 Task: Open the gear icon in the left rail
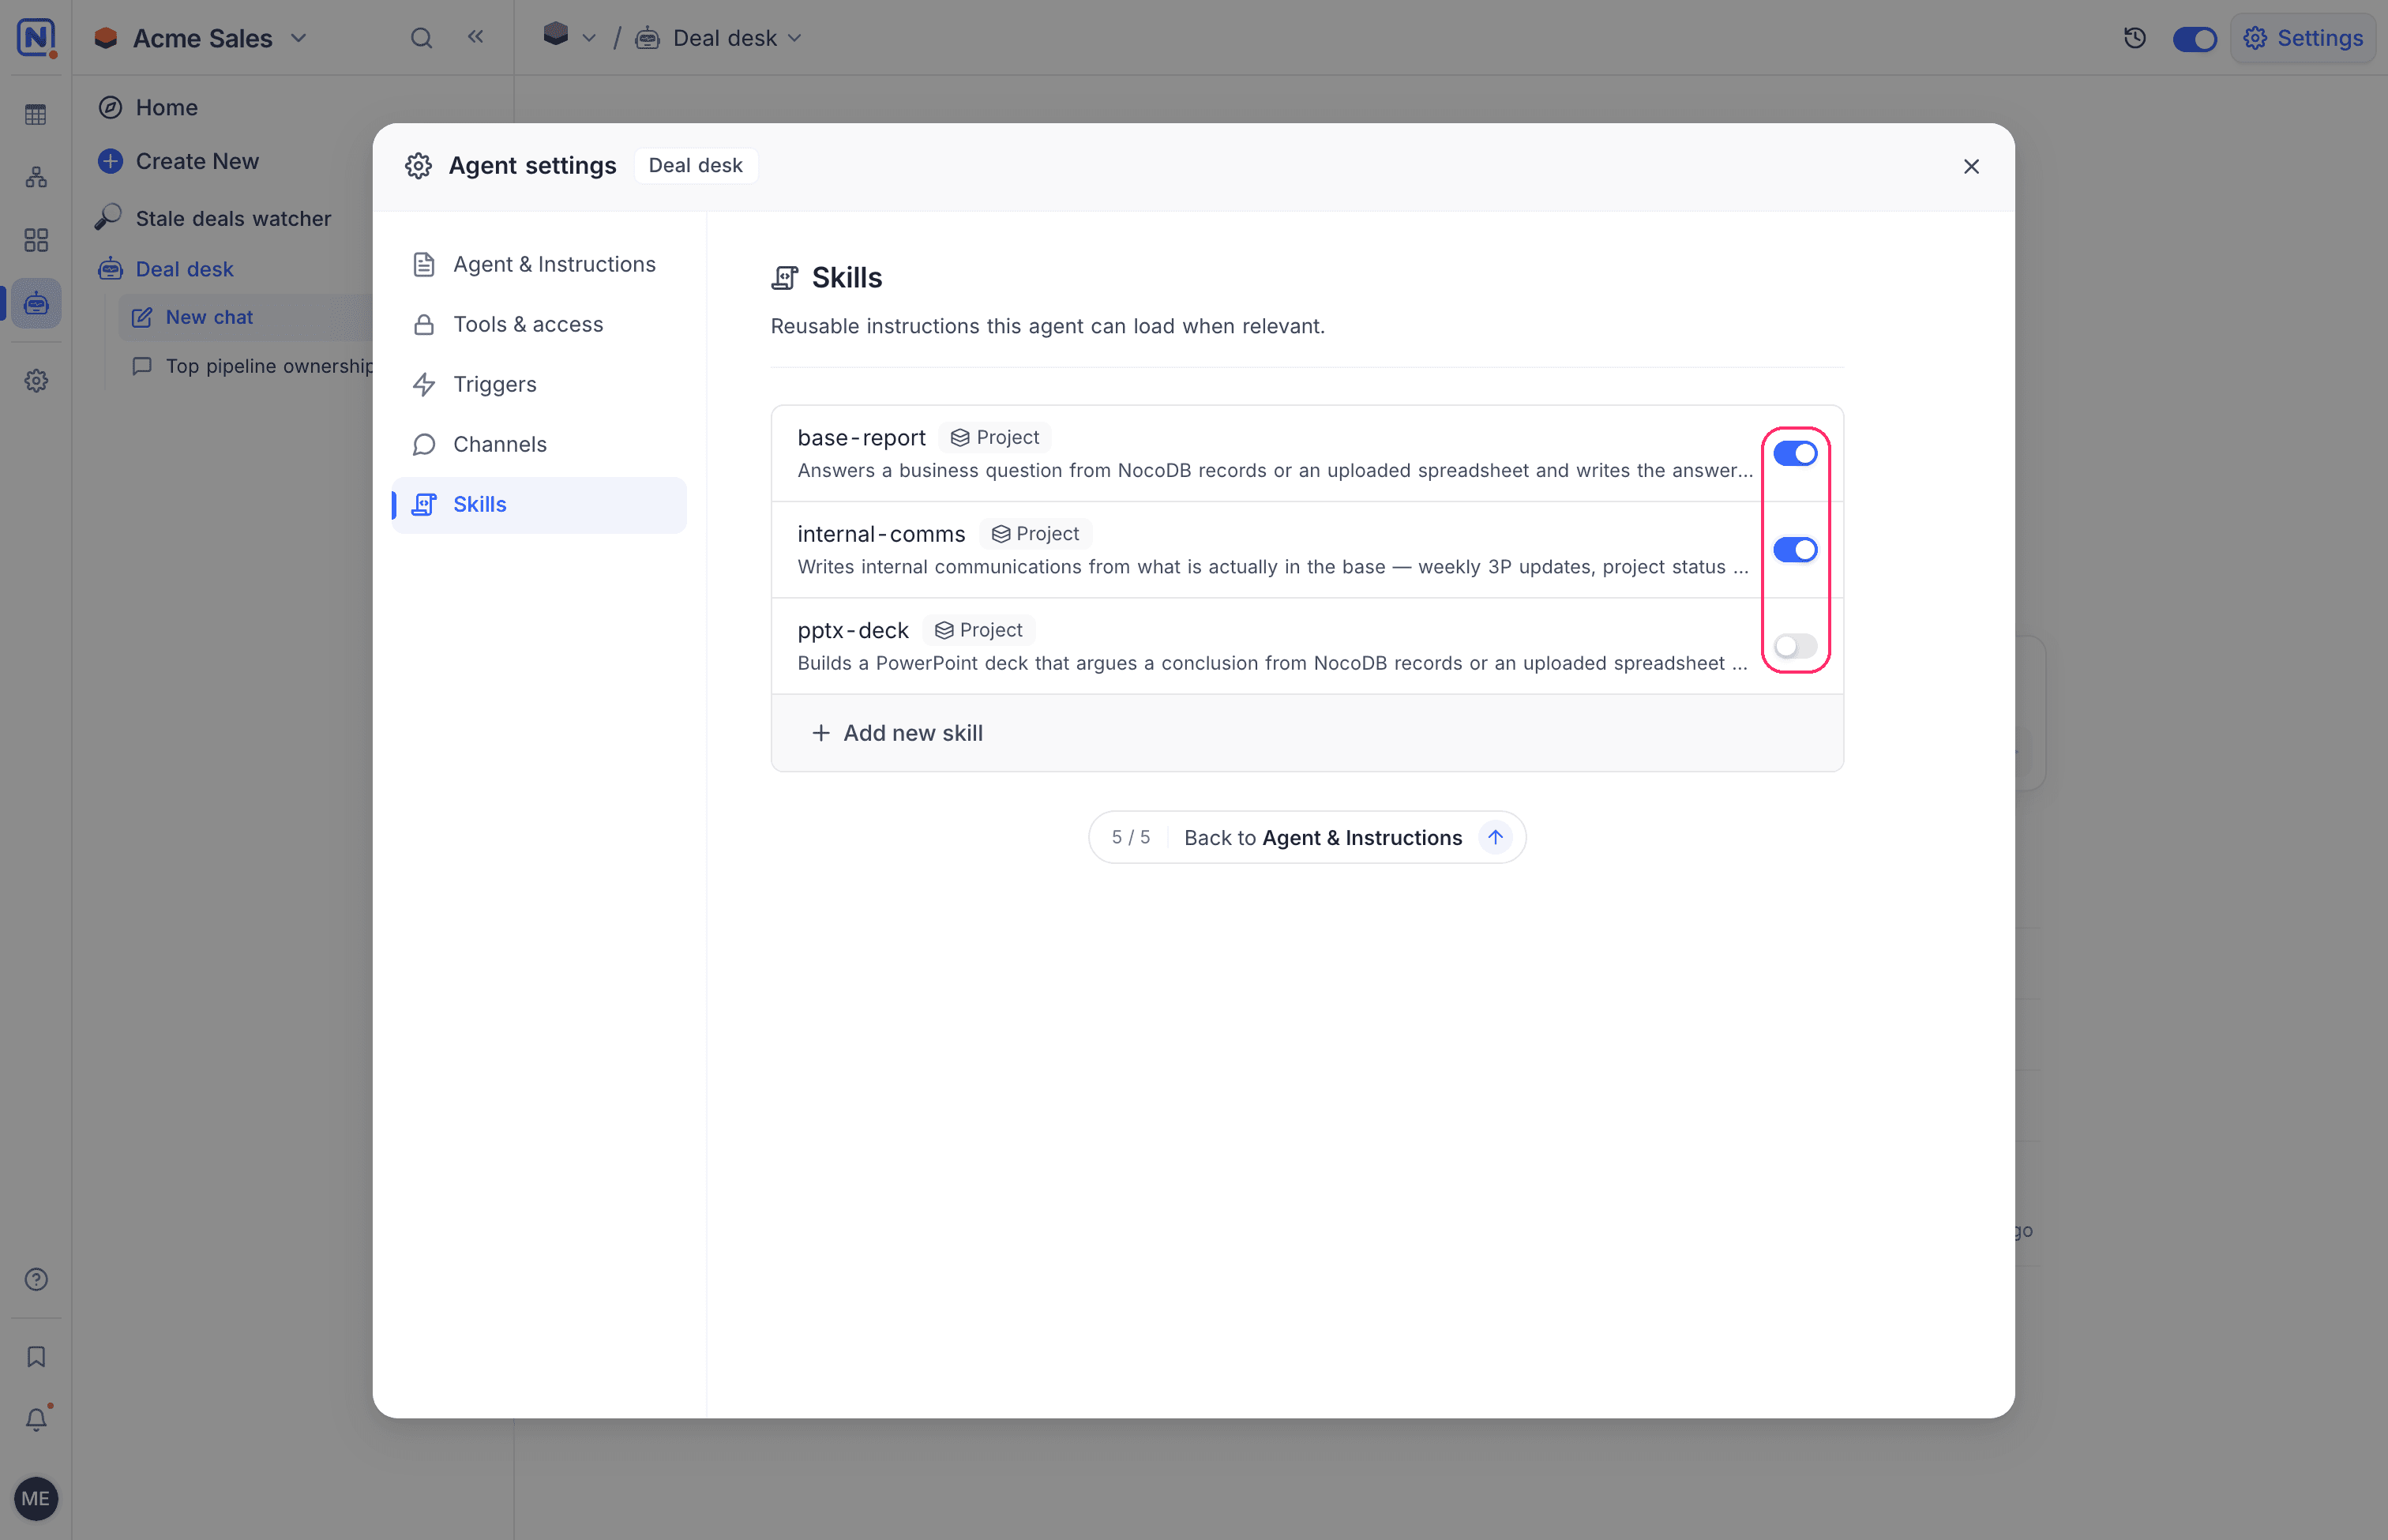(x=36, y=381)
